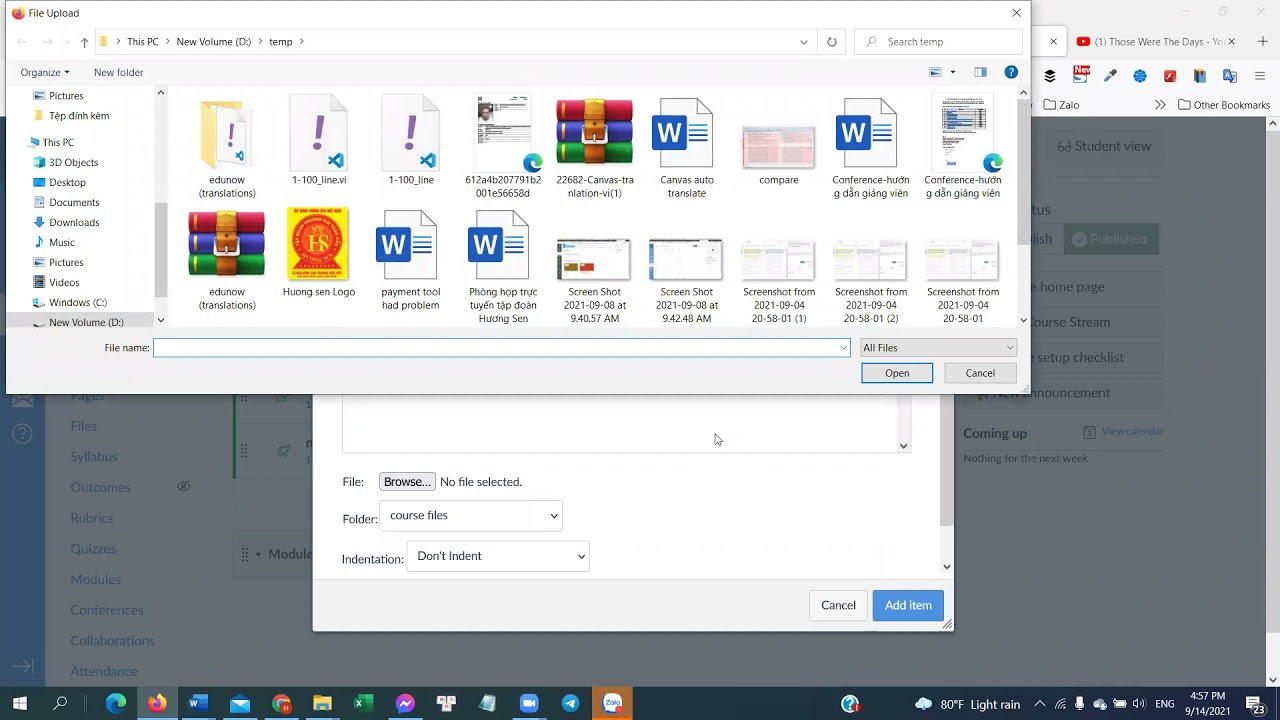Click the Browse... file button
Screen dimensions: 1280x720
pyautogui.click(x=407, y=482)
